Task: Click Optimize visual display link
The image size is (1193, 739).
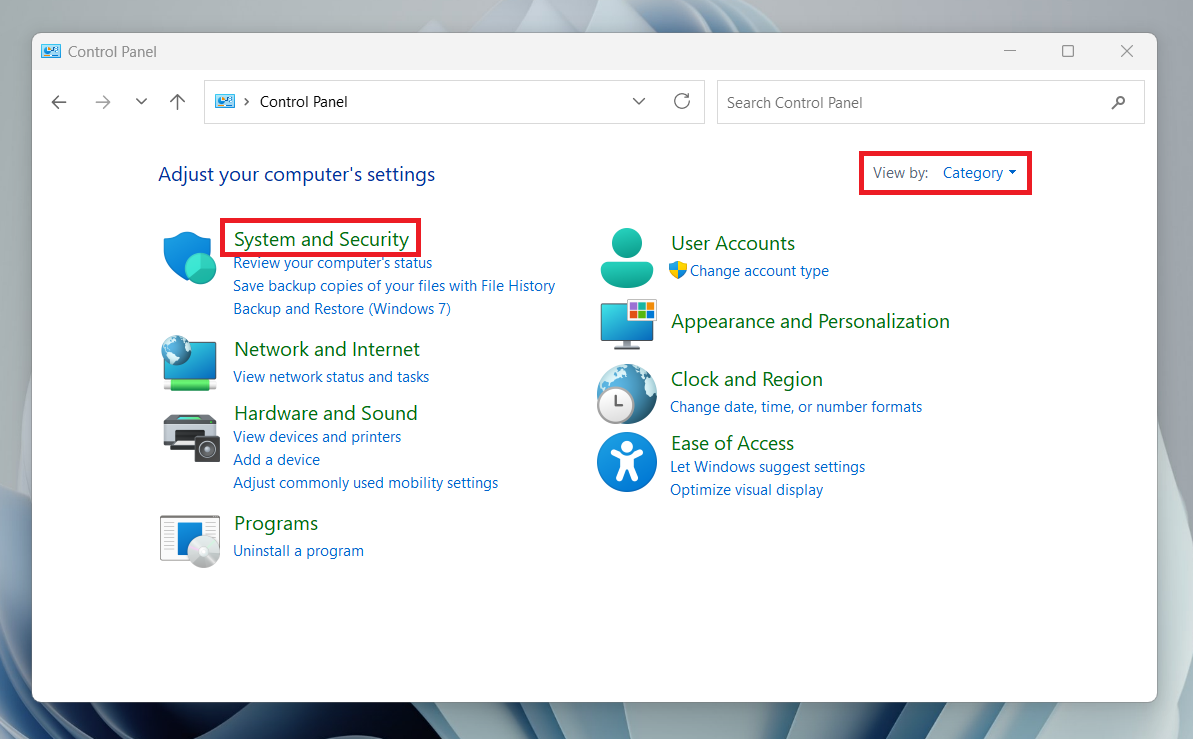Action: pos(746,489)
